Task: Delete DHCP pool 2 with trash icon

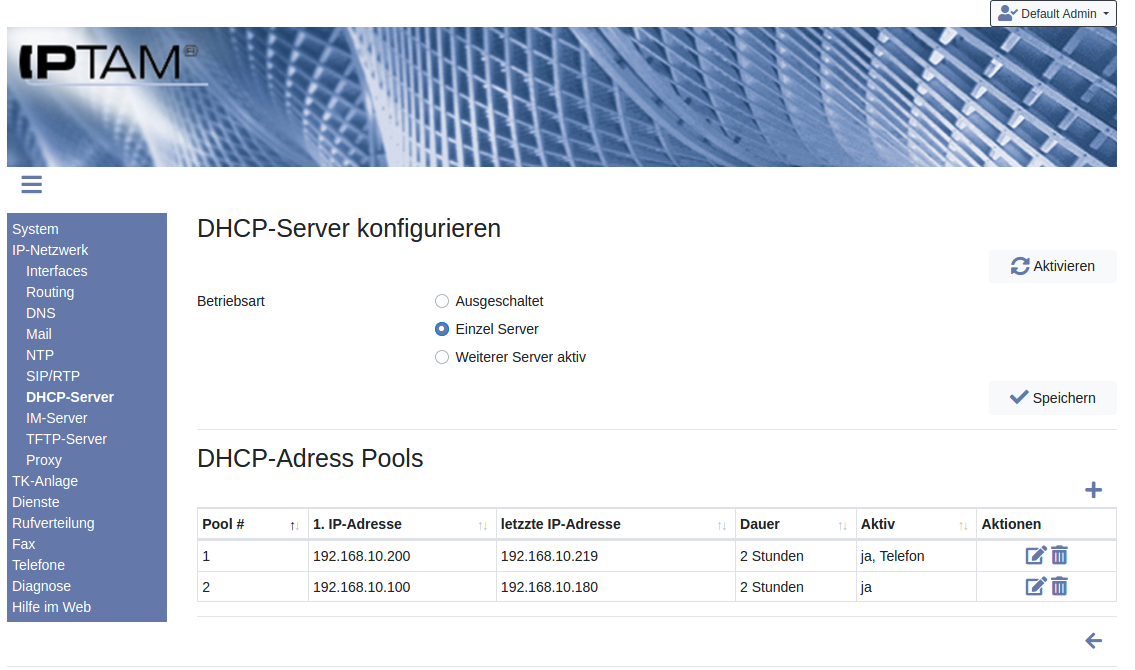Action: tap(1060, 587)
